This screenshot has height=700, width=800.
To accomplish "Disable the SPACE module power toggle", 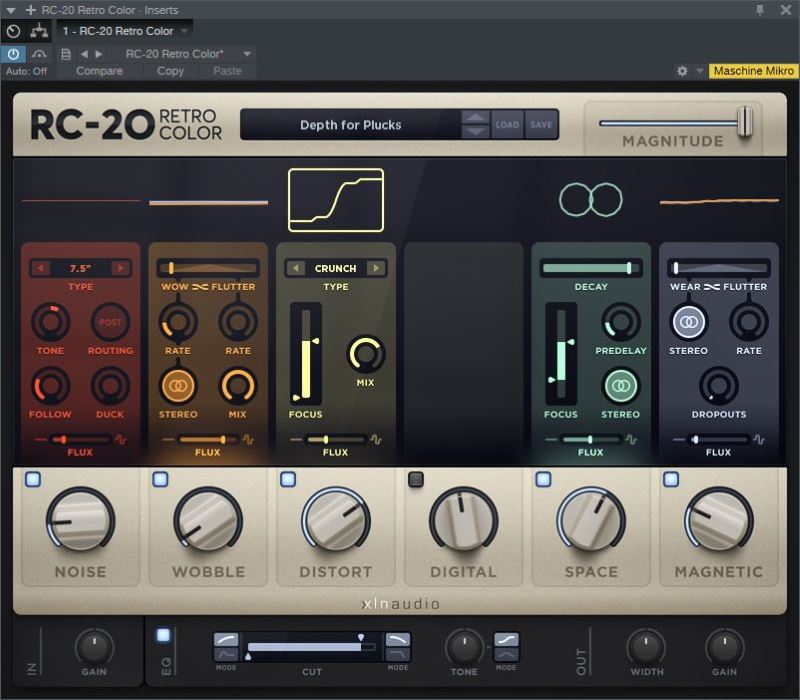I will point(543,479).
